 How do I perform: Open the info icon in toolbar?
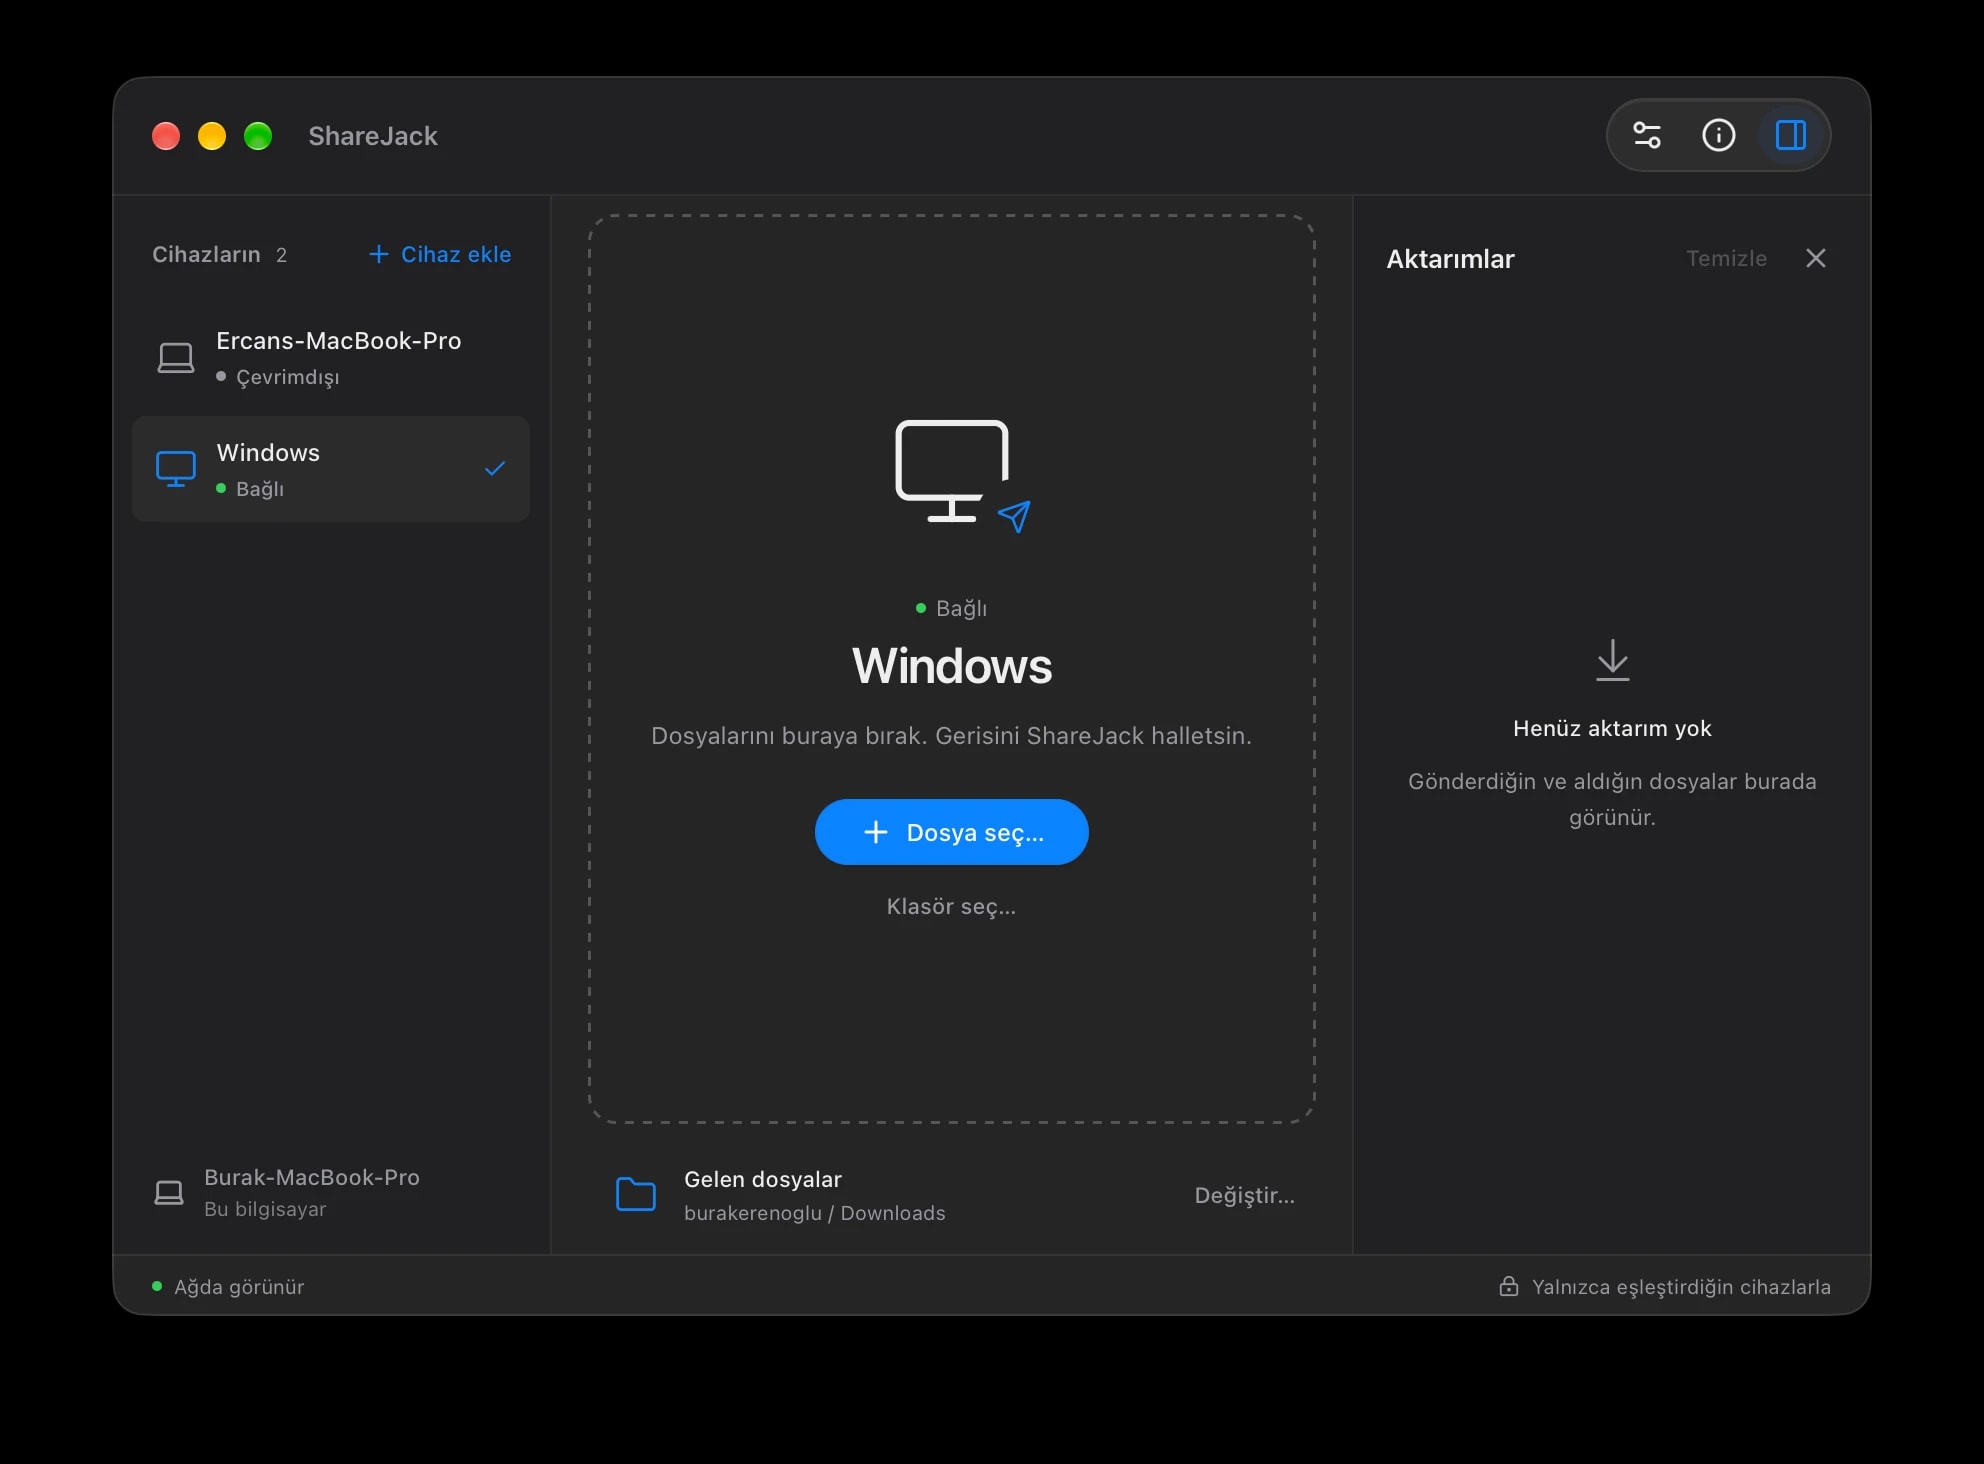[1719, 135]
